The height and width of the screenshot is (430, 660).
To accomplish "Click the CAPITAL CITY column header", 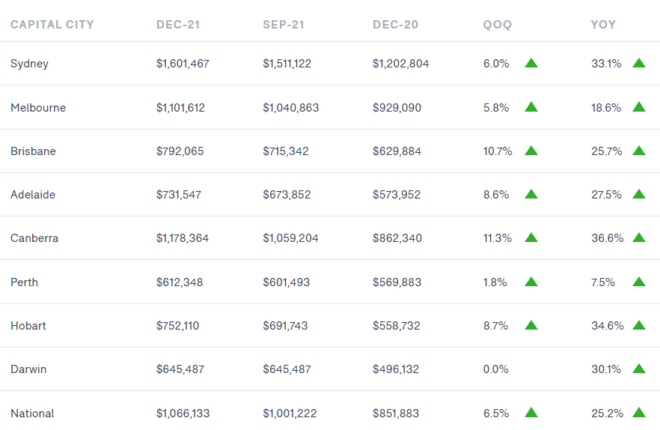I will point(51,24).
